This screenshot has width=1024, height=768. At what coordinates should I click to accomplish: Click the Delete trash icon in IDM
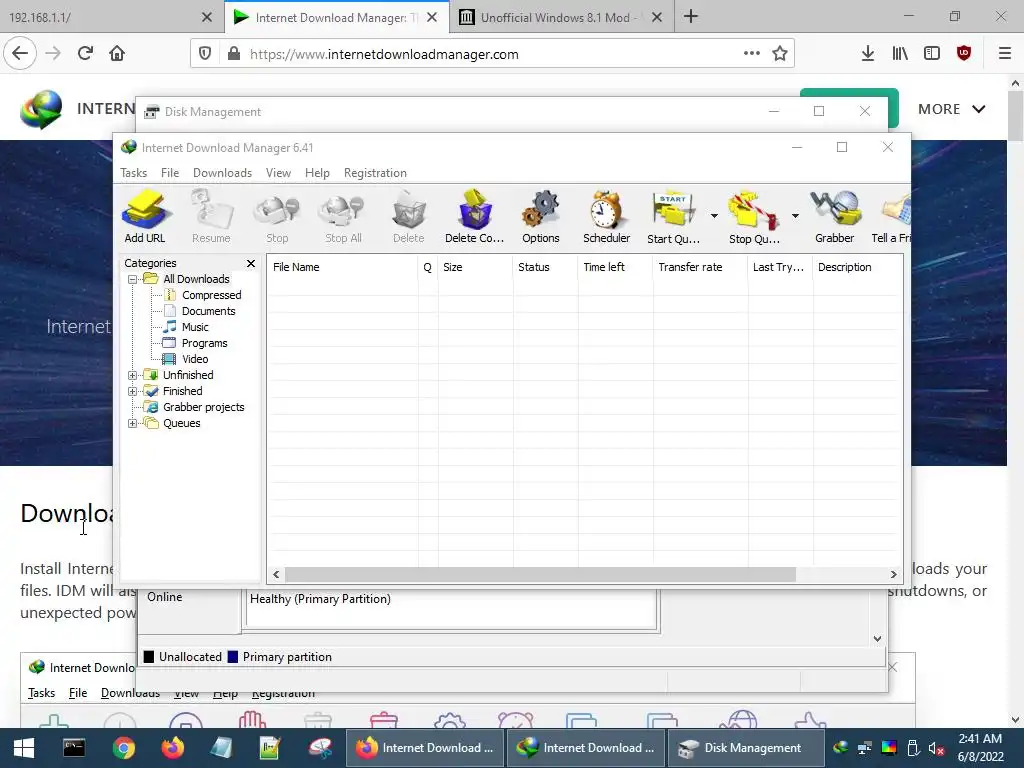[x=409, y=217]
